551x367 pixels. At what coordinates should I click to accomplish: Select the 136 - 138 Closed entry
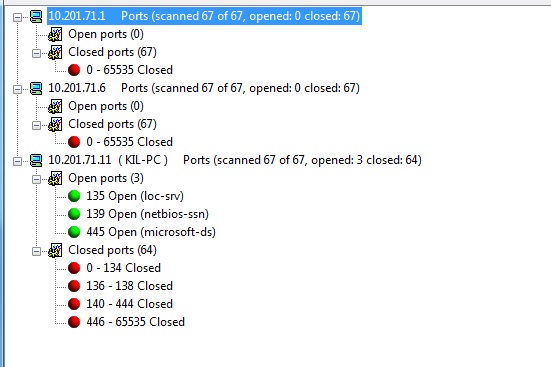click(129, 286)
